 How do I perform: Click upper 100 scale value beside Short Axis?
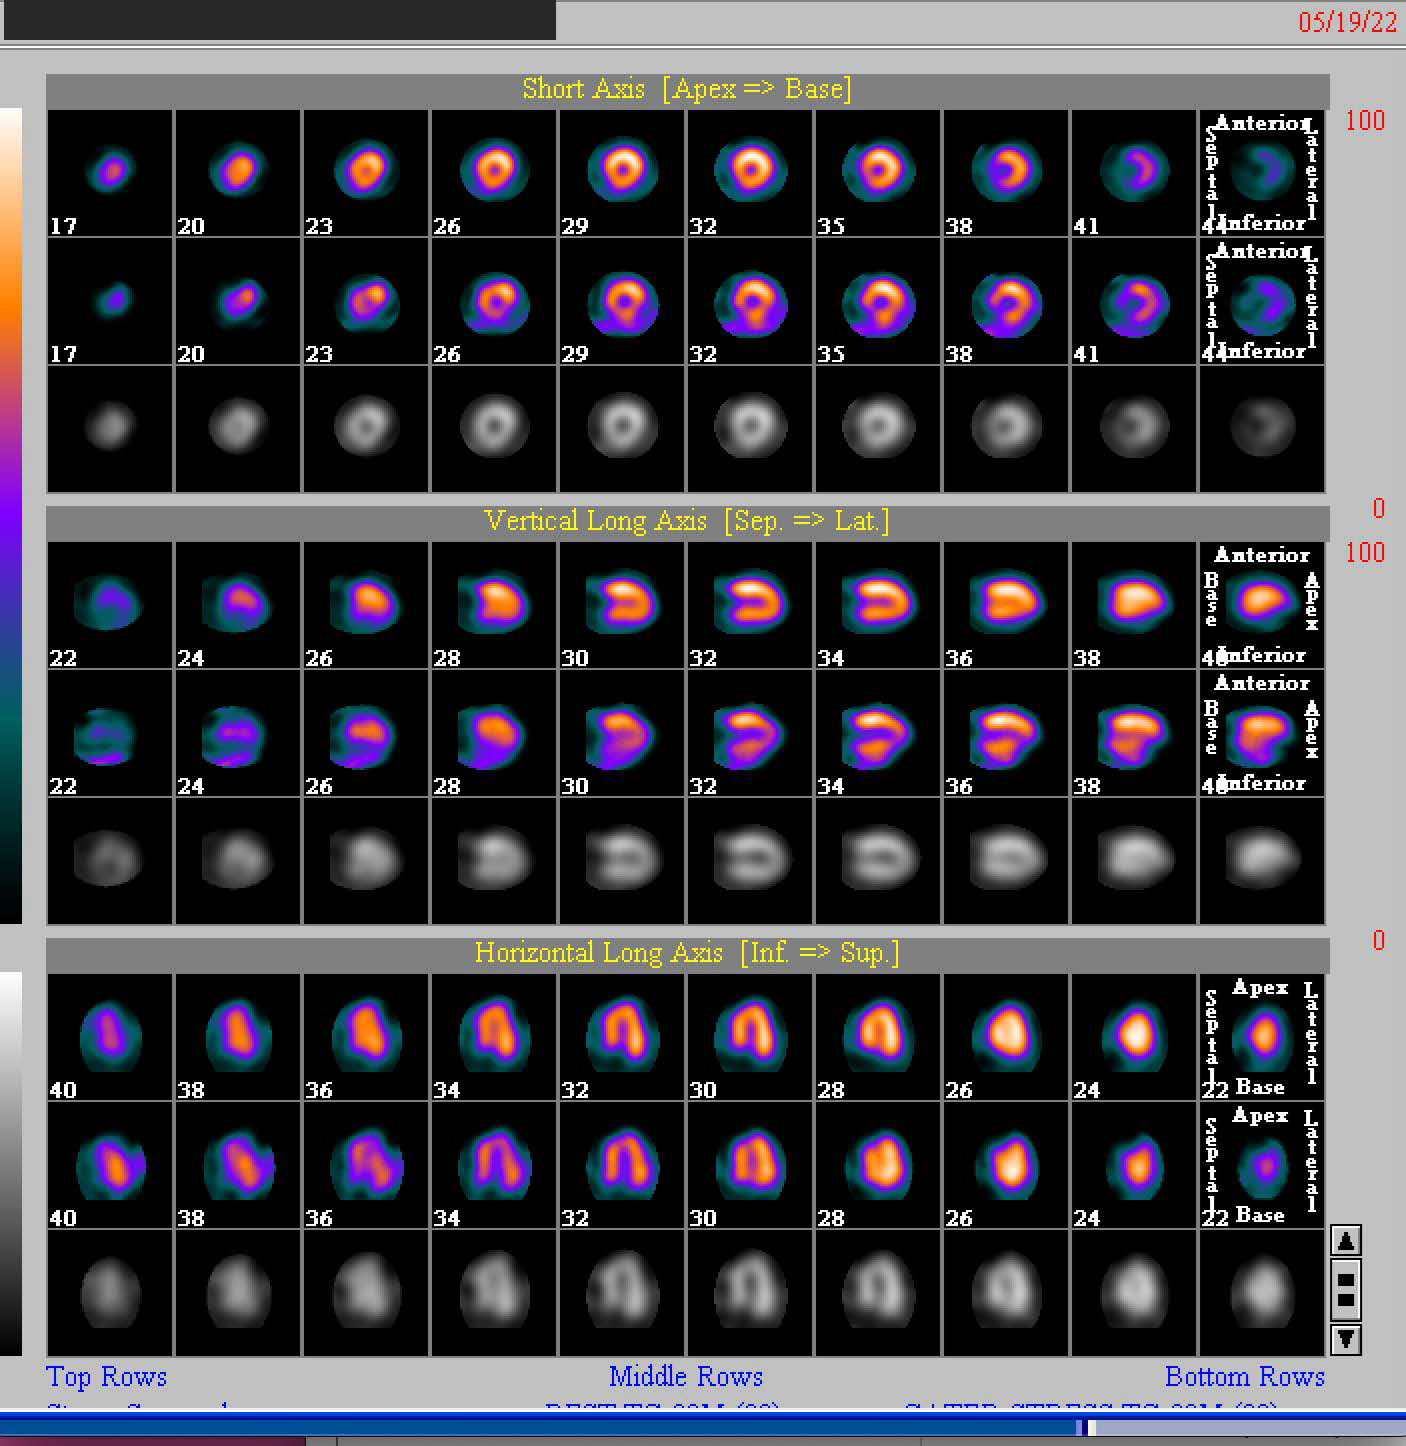(1365, 121)
